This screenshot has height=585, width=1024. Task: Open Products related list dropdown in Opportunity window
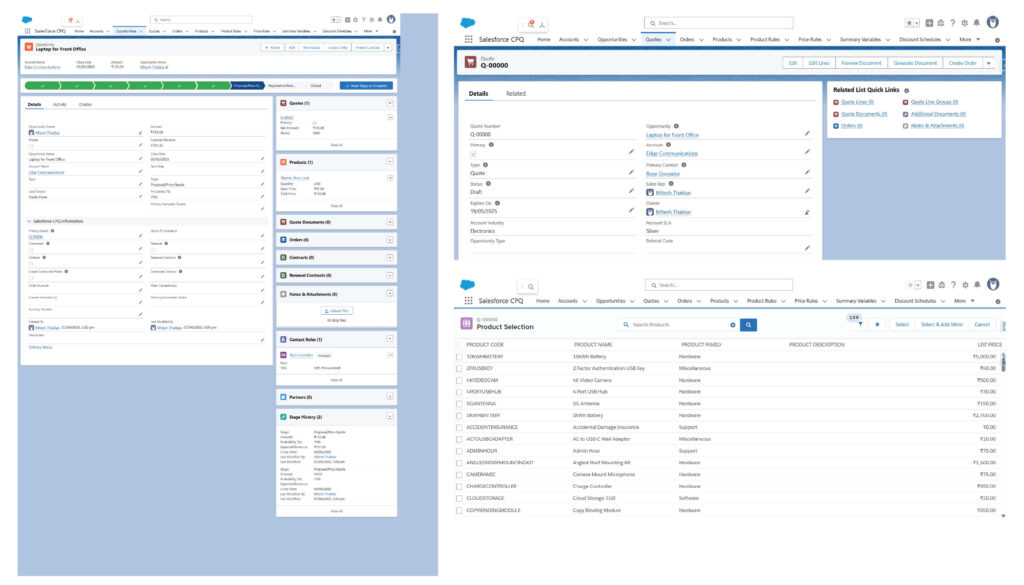(x=390, y=162)
